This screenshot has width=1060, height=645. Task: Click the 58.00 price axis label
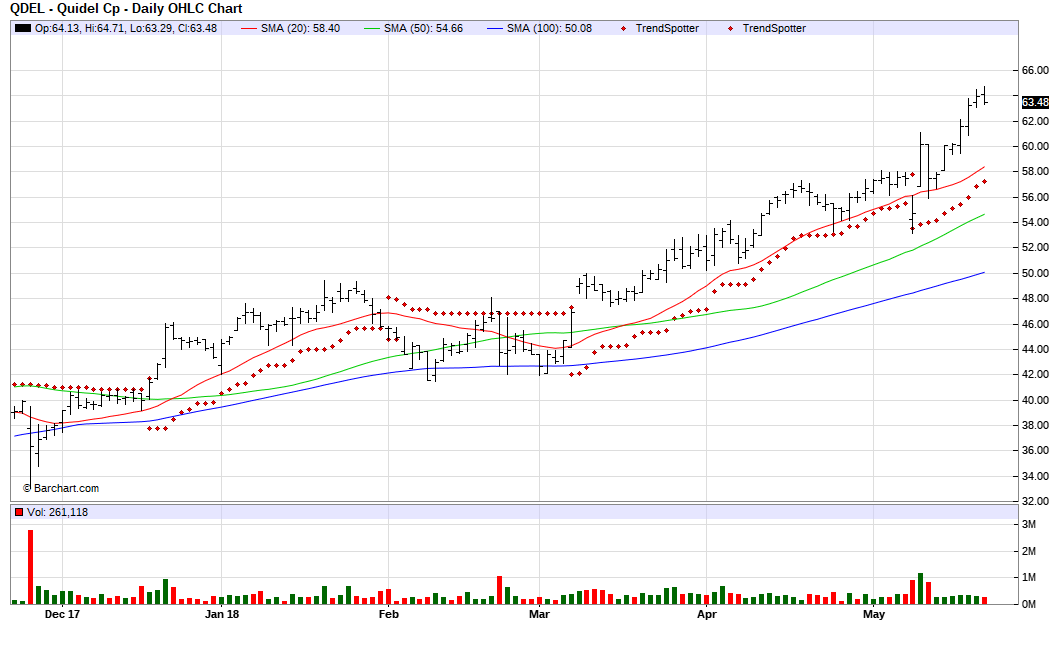[x=1035, y=172]
